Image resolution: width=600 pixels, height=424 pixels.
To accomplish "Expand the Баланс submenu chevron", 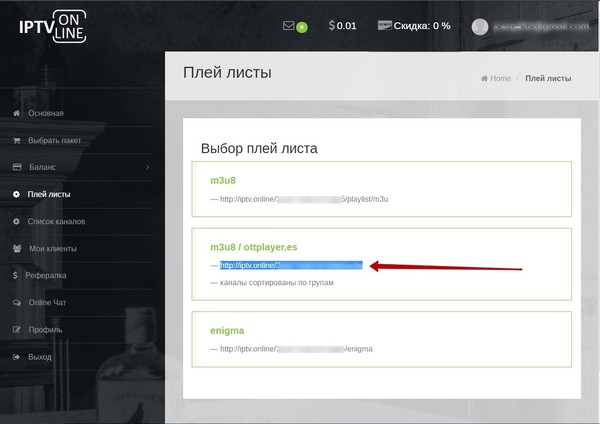I will coord(148,167).
